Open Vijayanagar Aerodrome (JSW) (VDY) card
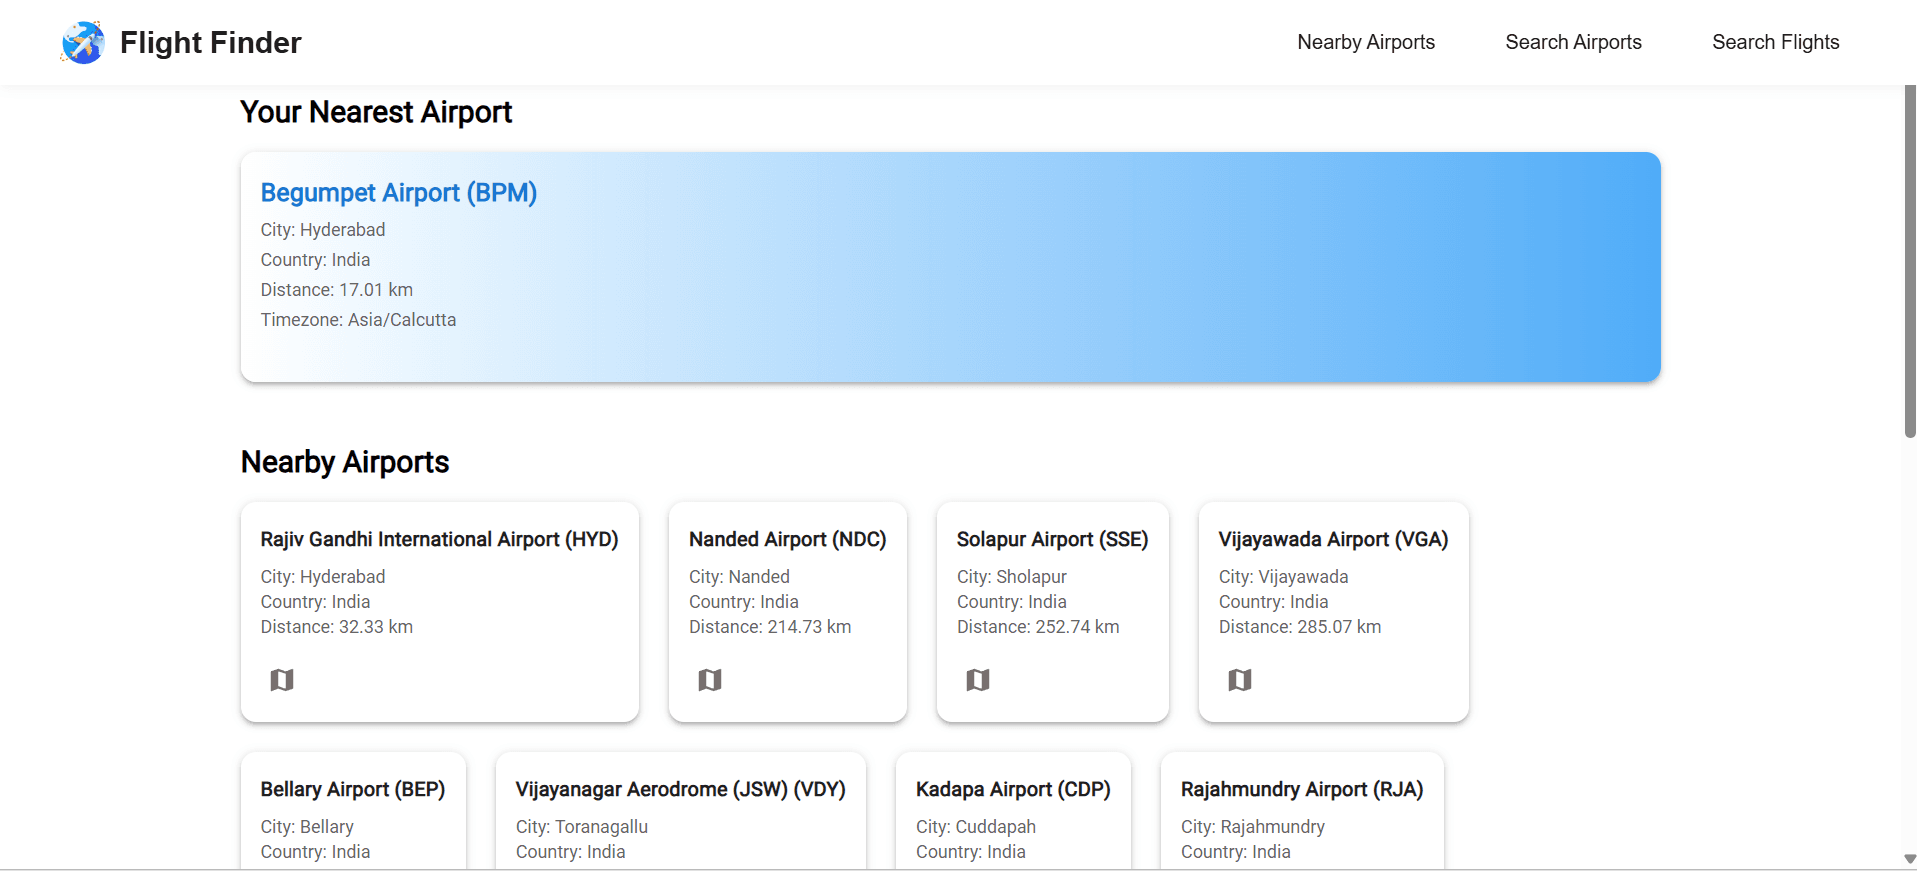The height and width of the screenshot is (871, 1917). (x=680, y=789)
